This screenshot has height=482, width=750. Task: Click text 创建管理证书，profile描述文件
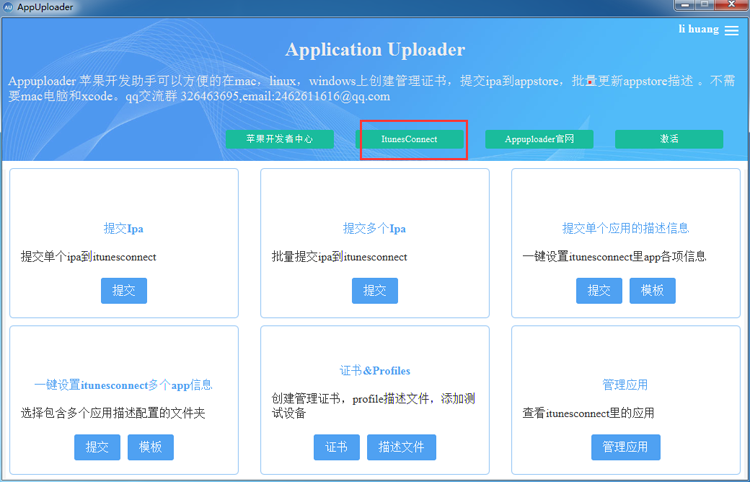pos(374,405)
